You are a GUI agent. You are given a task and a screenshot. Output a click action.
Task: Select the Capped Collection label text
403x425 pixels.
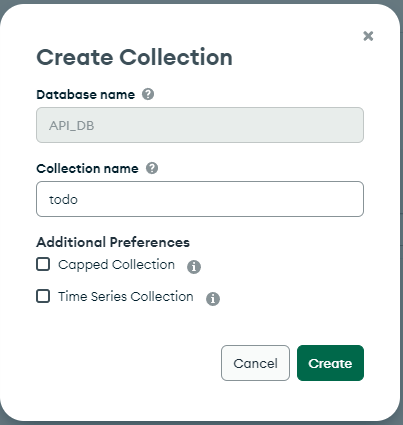116,265
